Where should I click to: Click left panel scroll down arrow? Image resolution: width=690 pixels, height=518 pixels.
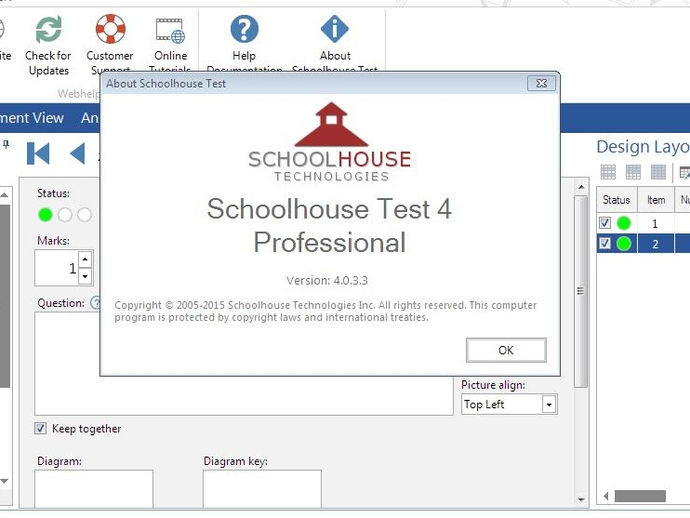(x=4, y=481)
